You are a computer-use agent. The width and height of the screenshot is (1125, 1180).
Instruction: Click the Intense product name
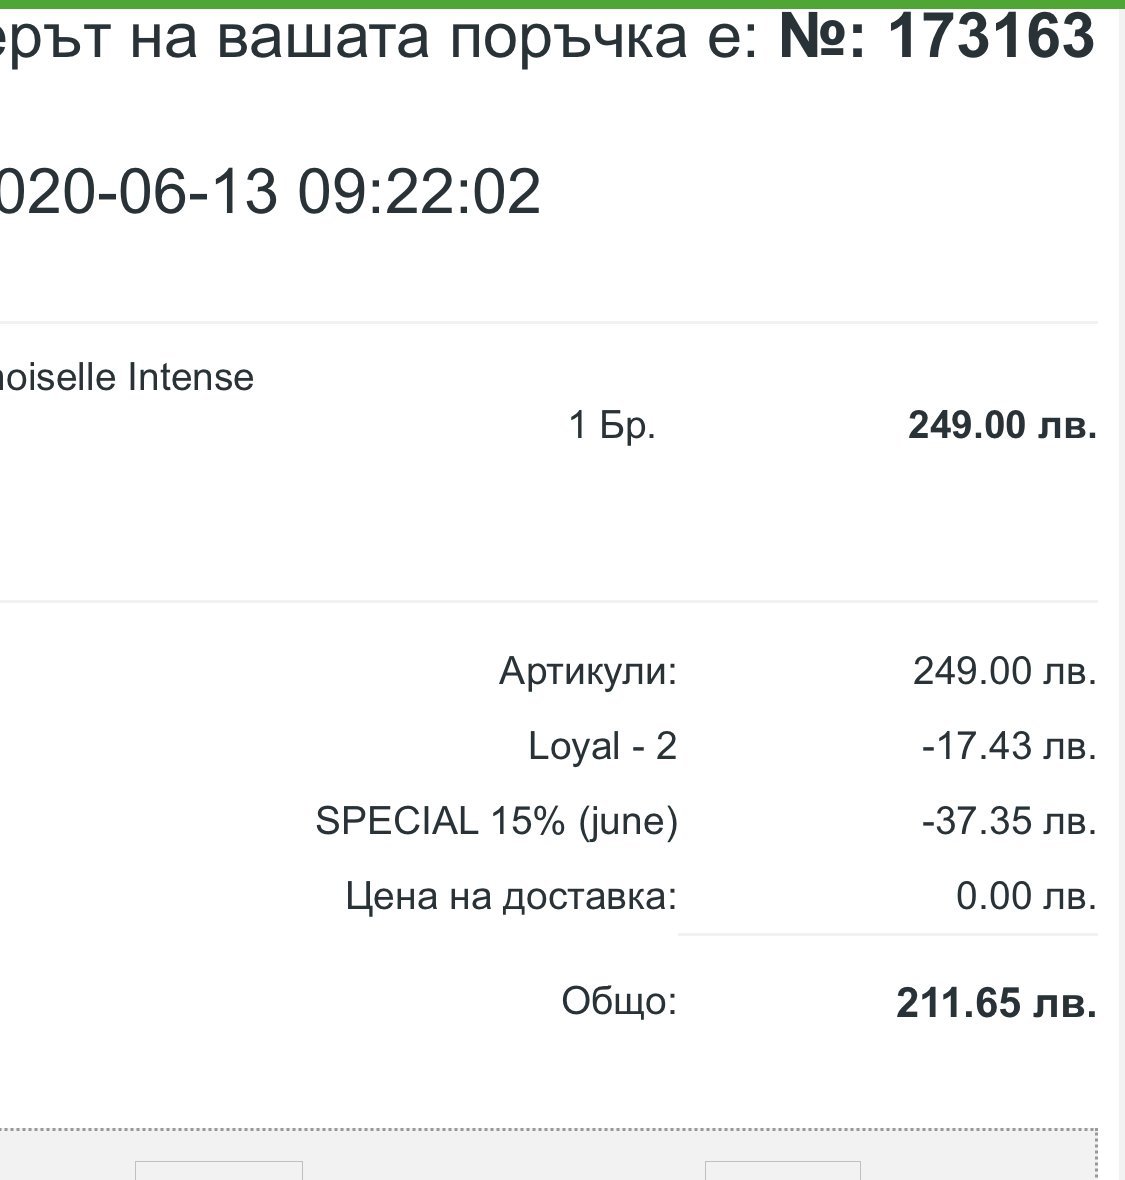[x=190, y=377]
